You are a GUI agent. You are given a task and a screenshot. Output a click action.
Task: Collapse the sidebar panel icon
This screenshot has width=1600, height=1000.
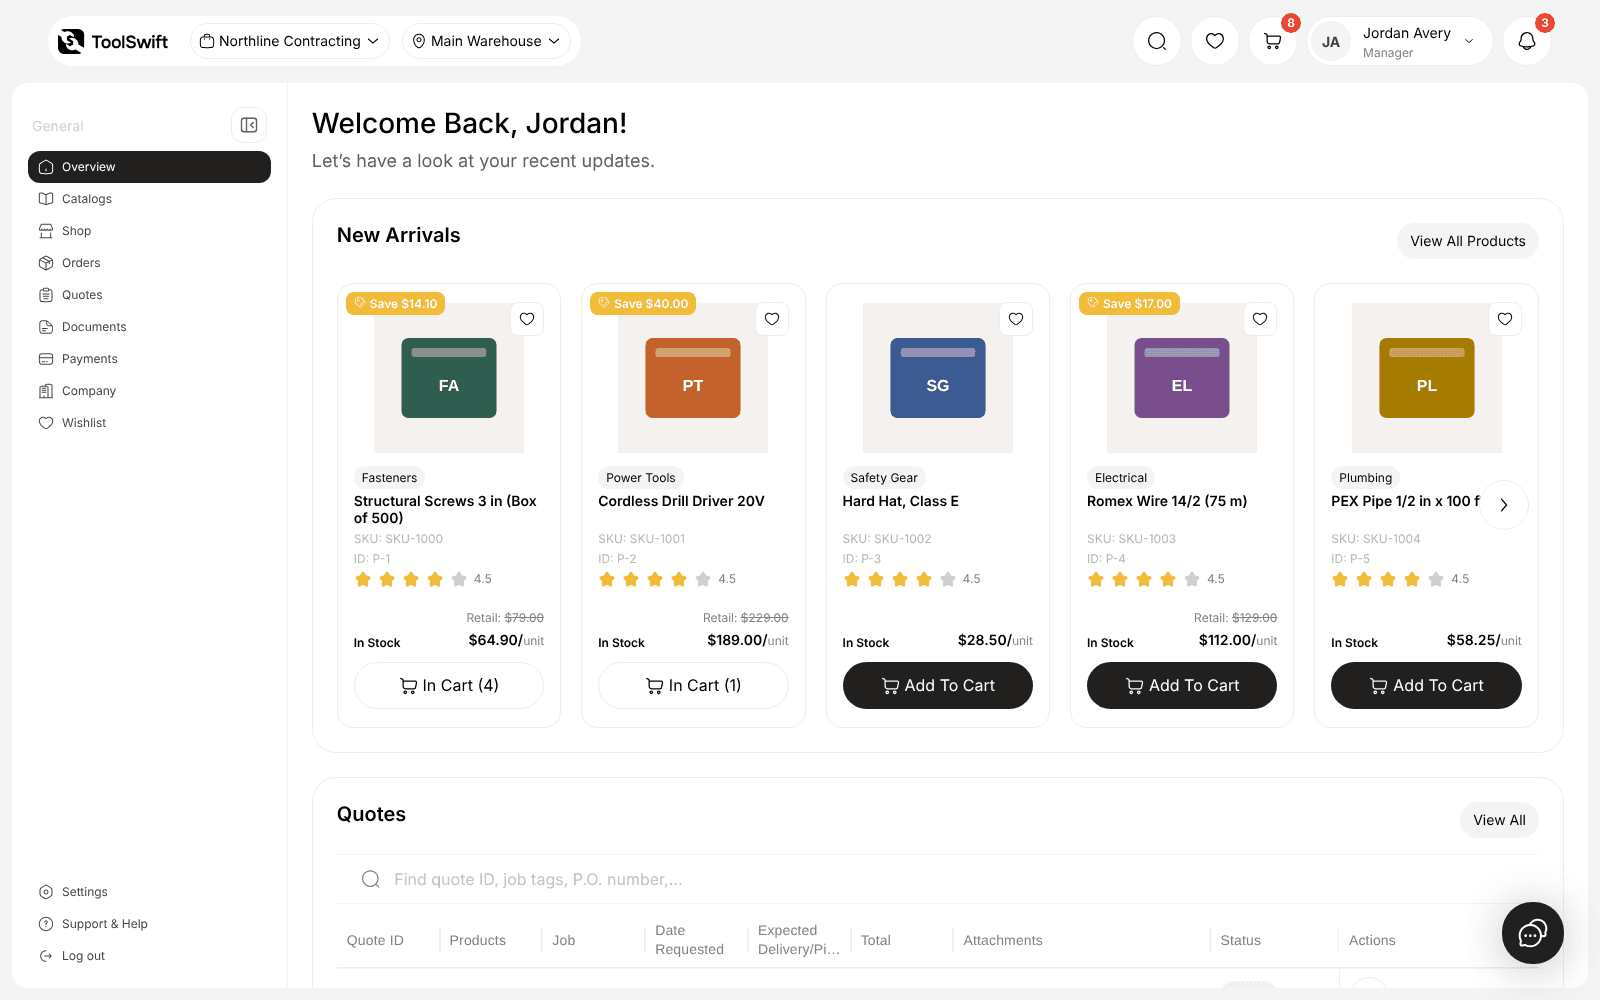point(249,125)
